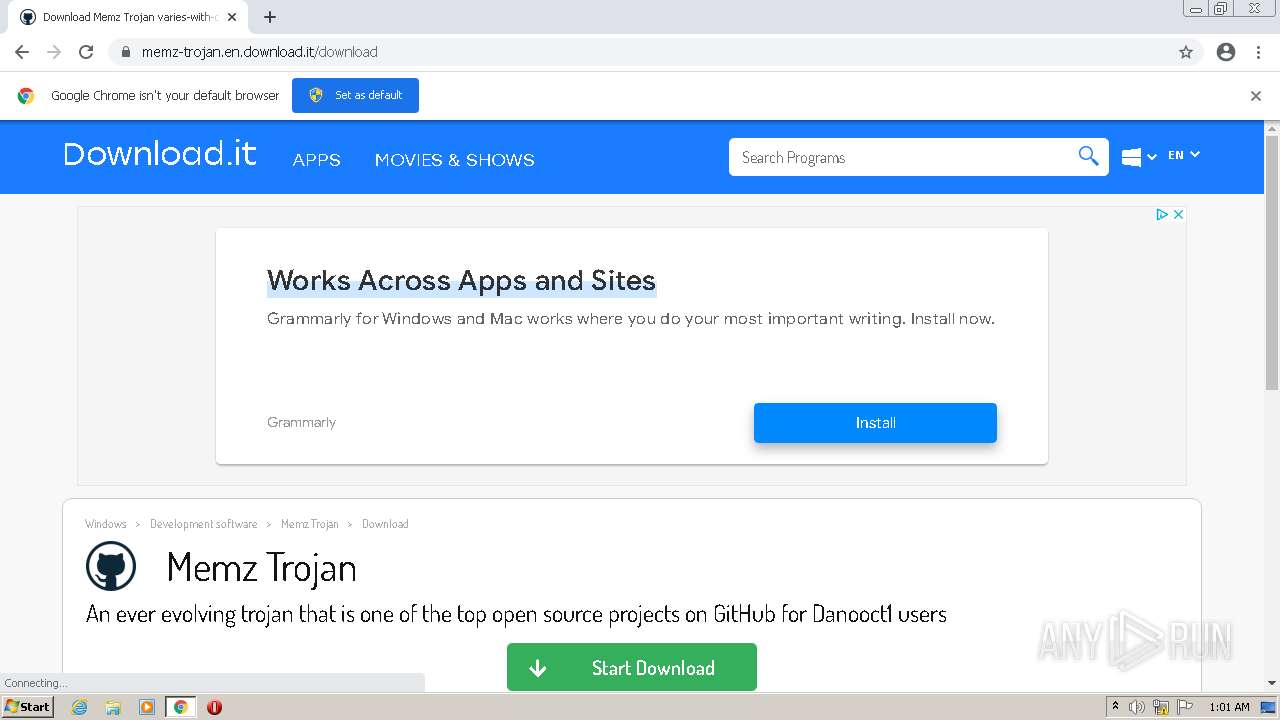This screenshot has width=1280, height=720.
Task: Go back to the previous page
Action: tap(22, 52)
